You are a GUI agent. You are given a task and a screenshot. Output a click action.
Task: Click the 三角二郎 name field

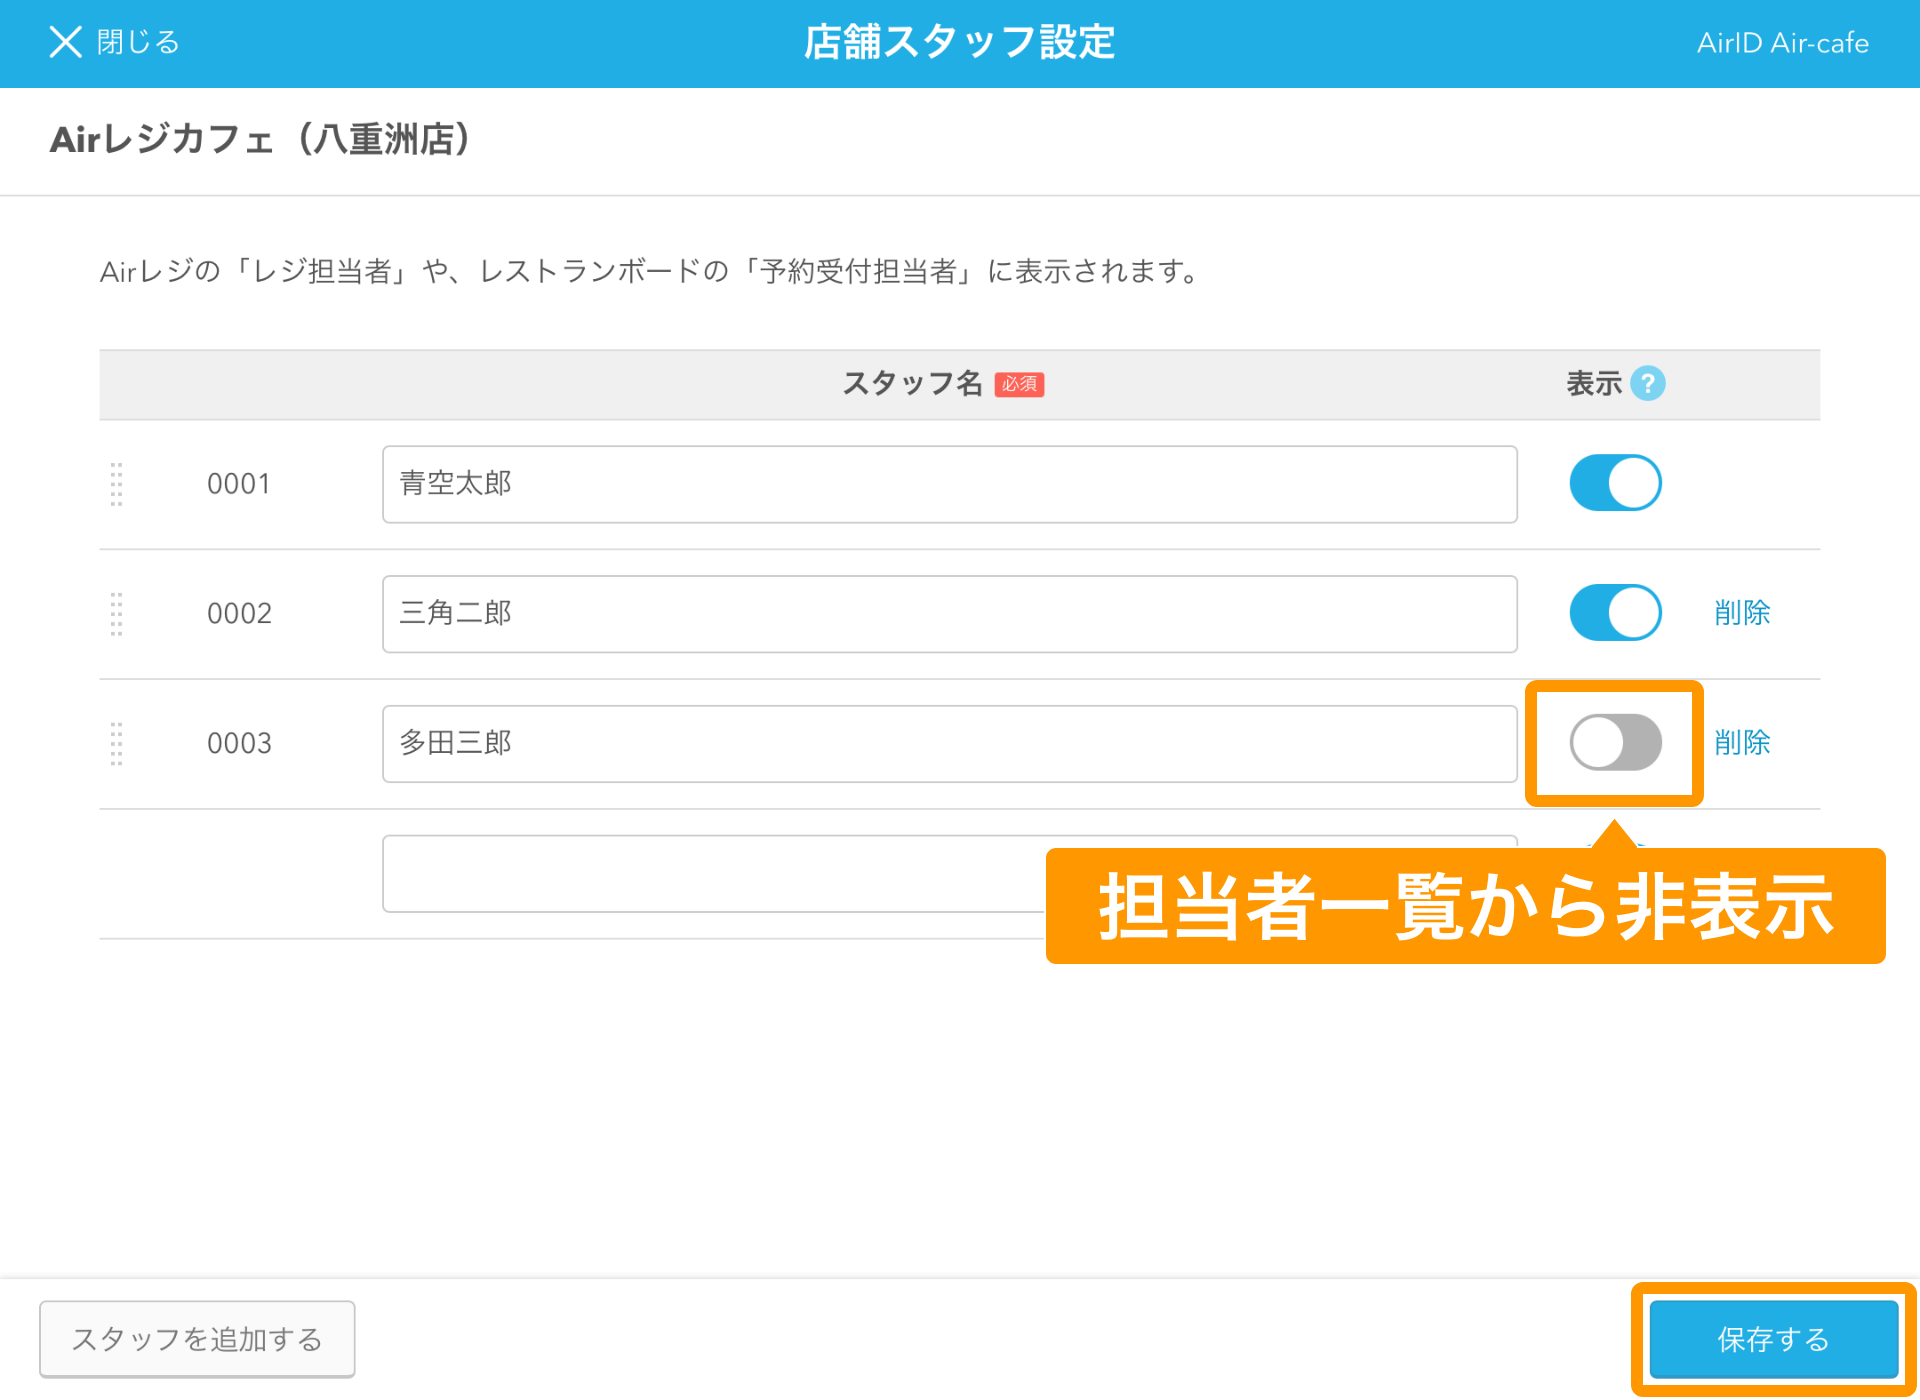coord(949,614)
